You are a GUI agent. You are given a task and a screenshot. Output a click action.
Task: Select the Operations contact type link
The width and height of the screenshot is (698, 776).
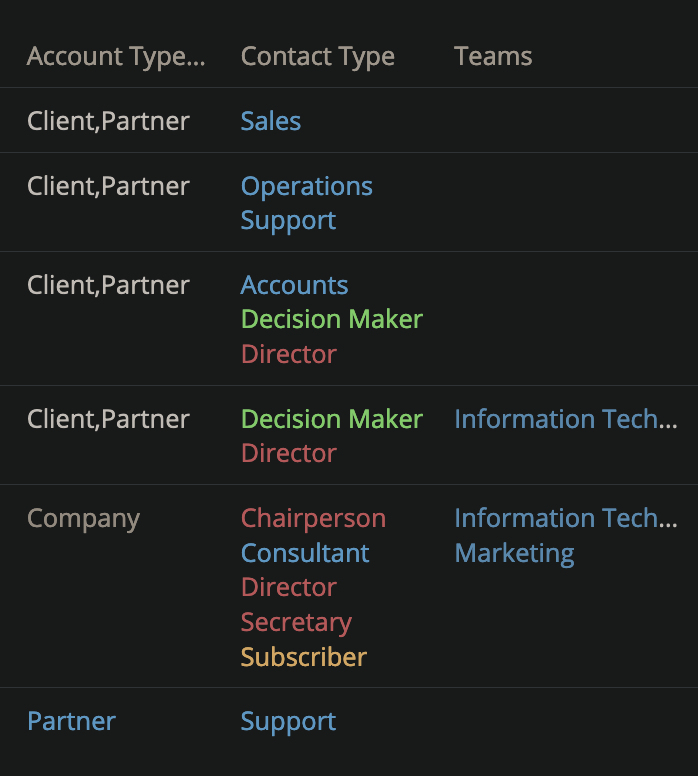coord(306,186)
